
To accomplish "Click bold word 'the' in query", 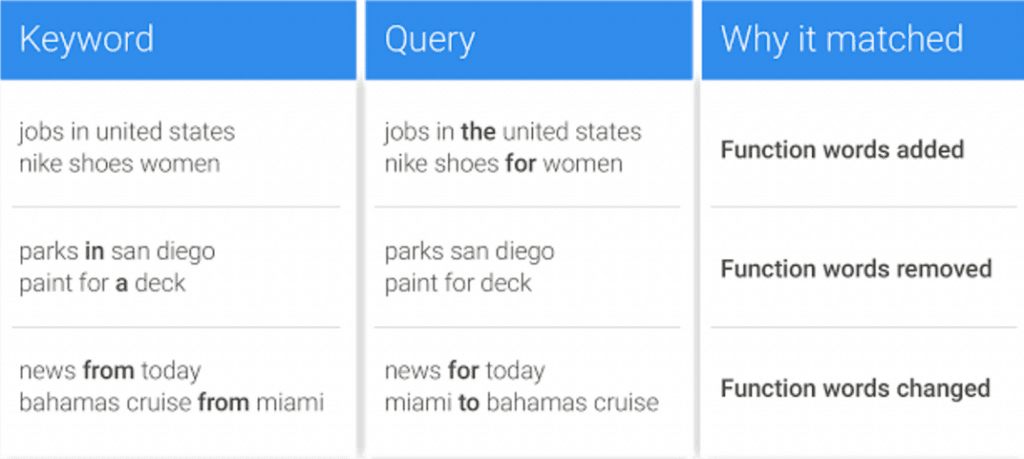I will 478,132.
